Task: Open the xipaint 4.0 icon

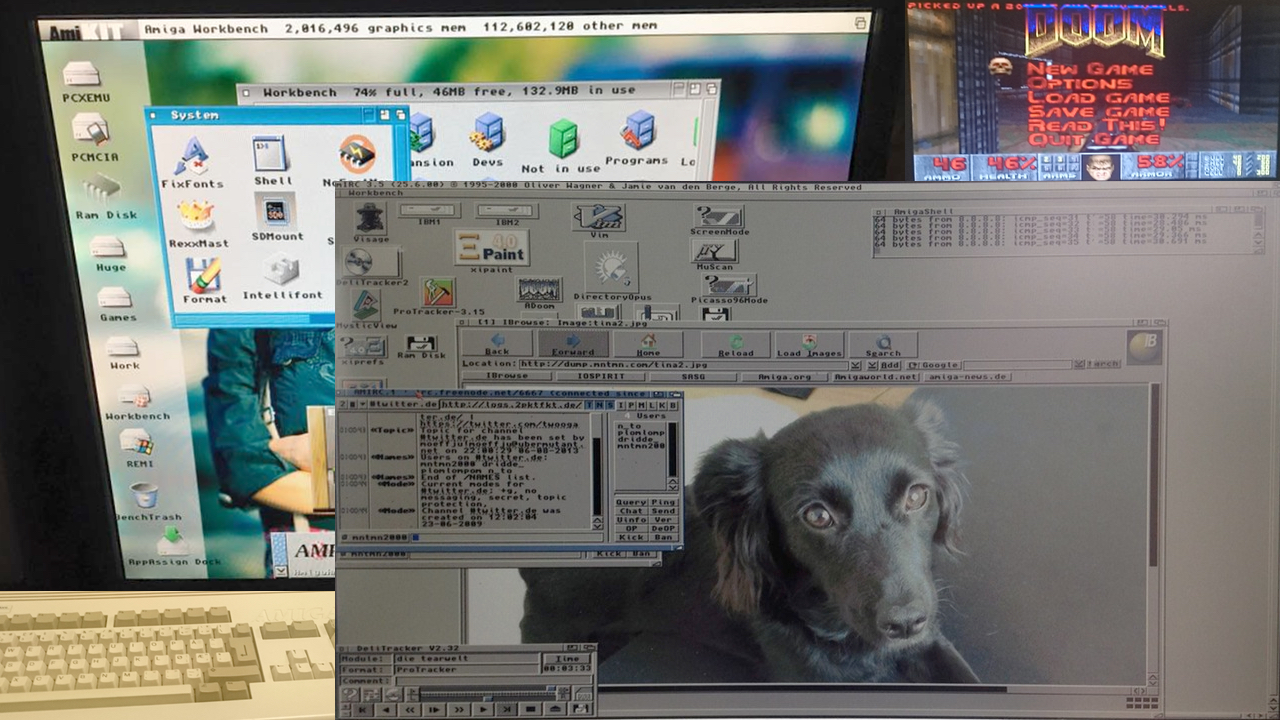Action: point(491,250)
